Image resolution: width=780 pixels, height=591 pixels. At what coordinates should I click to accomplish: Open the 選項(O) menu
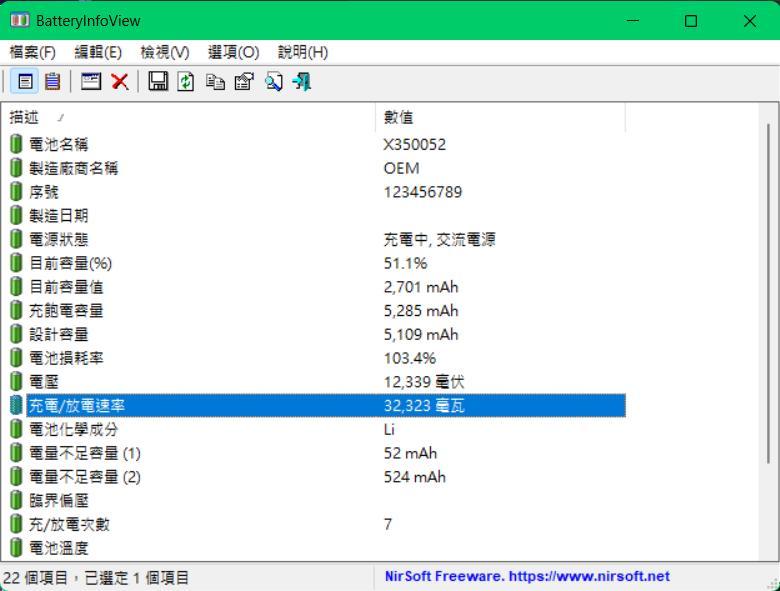point(233,52)
